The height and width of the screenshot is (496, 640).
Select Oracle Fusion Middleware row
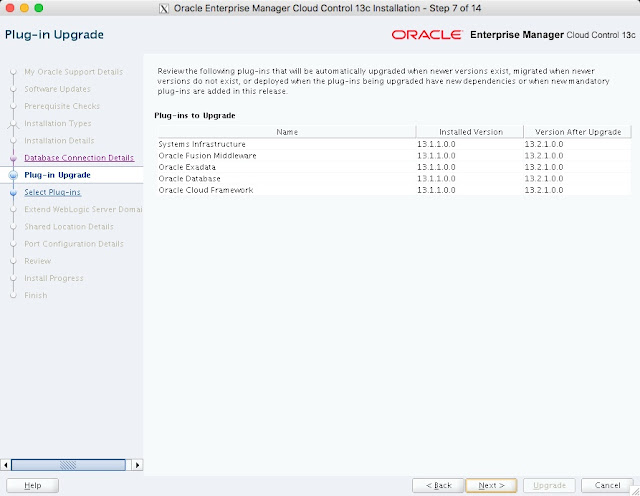394,156
